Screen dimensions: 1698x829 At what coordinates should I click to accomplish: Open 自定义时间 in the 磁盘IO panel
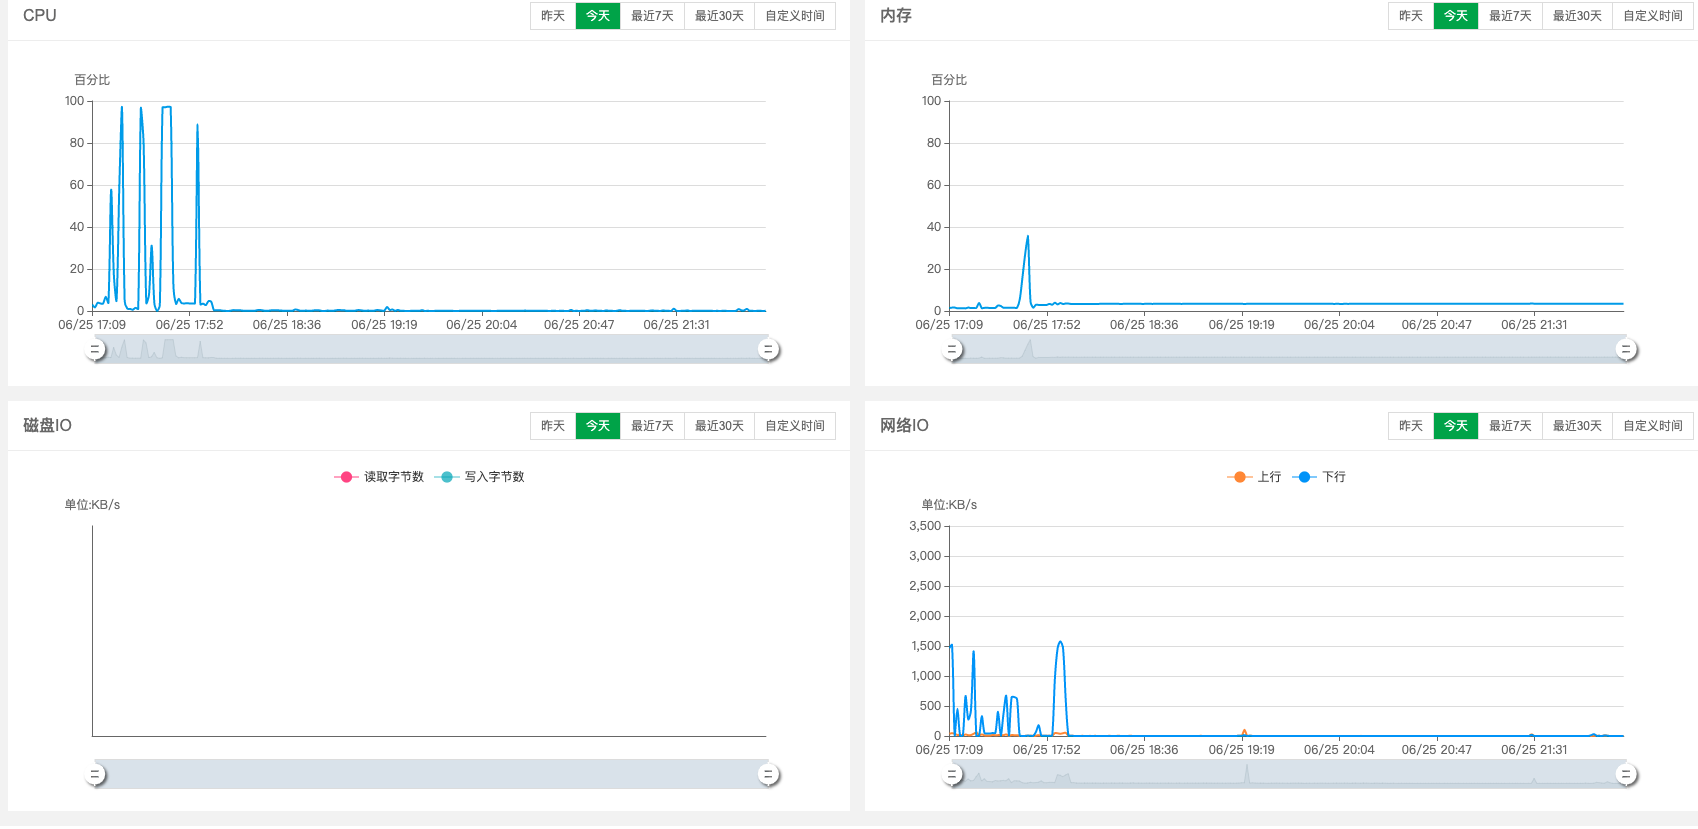click(x=795, y=426)
